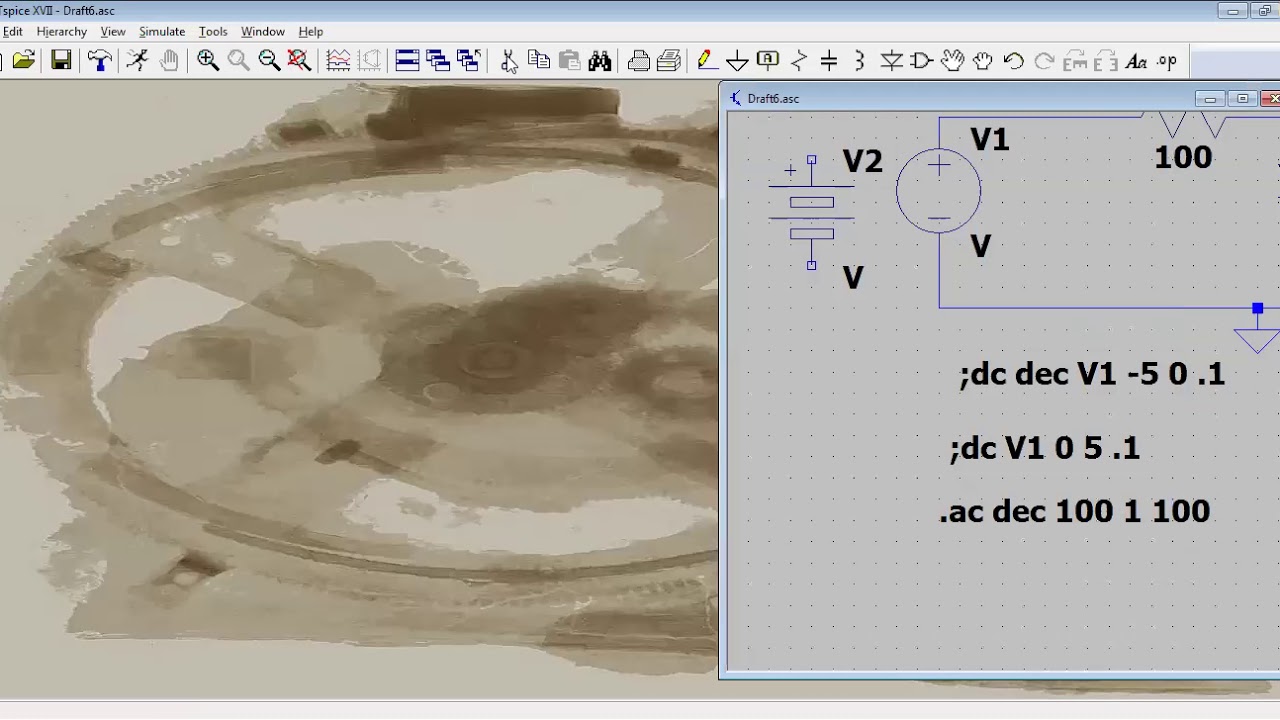The image size is (1280, 720).
Task: Click the 'V' value label under V2
Action: point(853,278)
